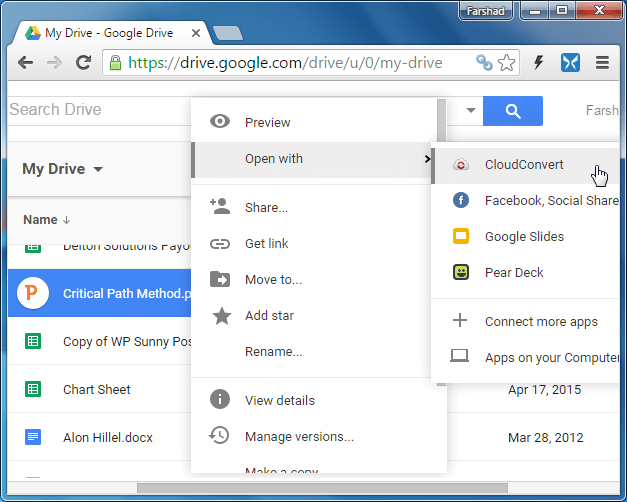The width and height of the screenshot is (627, 502).
Task: Click the orange P icon of Critical Path Method
Action: [33, 293]
